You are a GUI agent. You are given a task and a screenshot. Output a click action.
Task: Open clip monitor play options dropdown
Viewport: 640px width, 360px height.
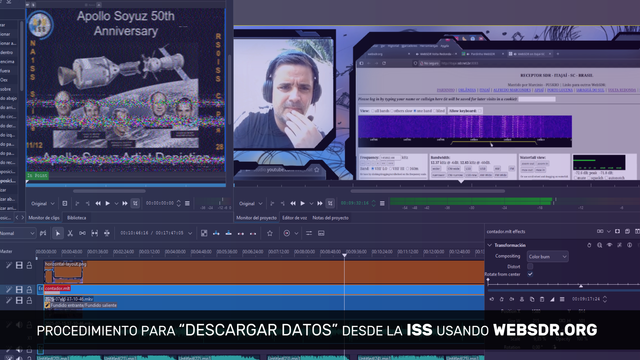(x=116, y=203)
